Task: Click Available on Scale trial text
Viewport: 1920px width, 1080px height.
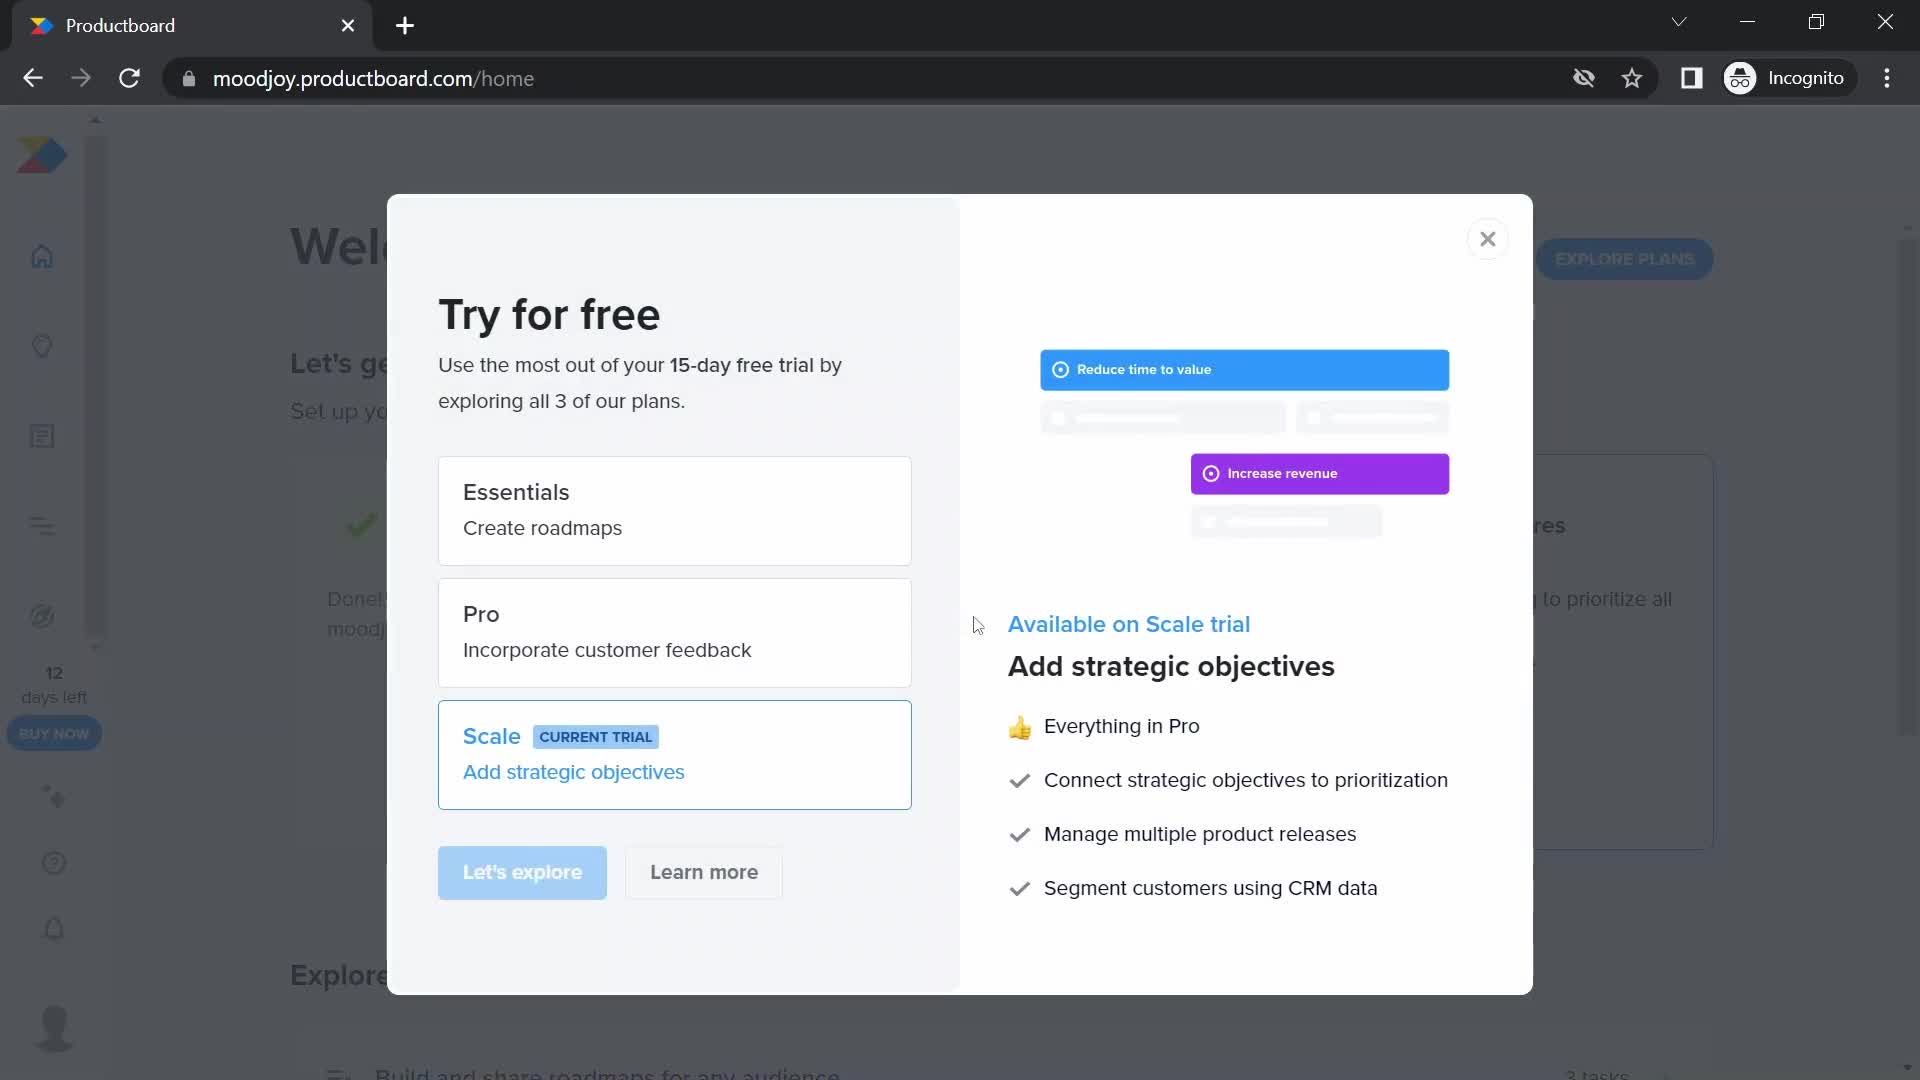Action: (1129, 625)
